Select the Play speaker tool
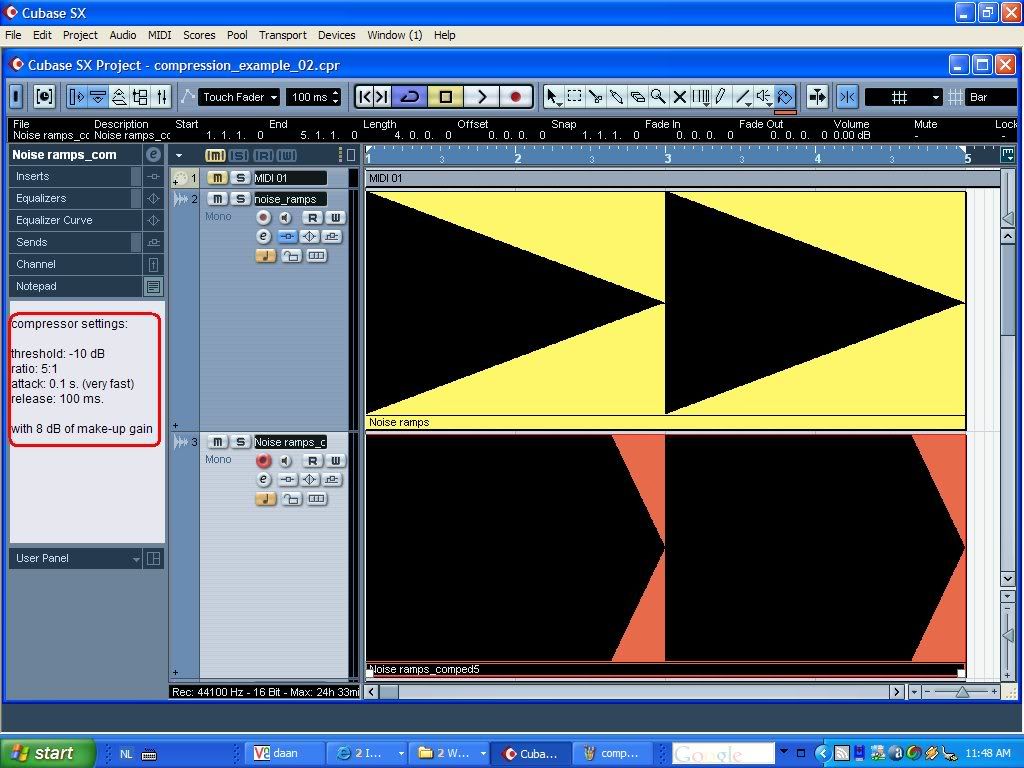The width and height of the screenshot is (1024, 768). coord(763,97)
